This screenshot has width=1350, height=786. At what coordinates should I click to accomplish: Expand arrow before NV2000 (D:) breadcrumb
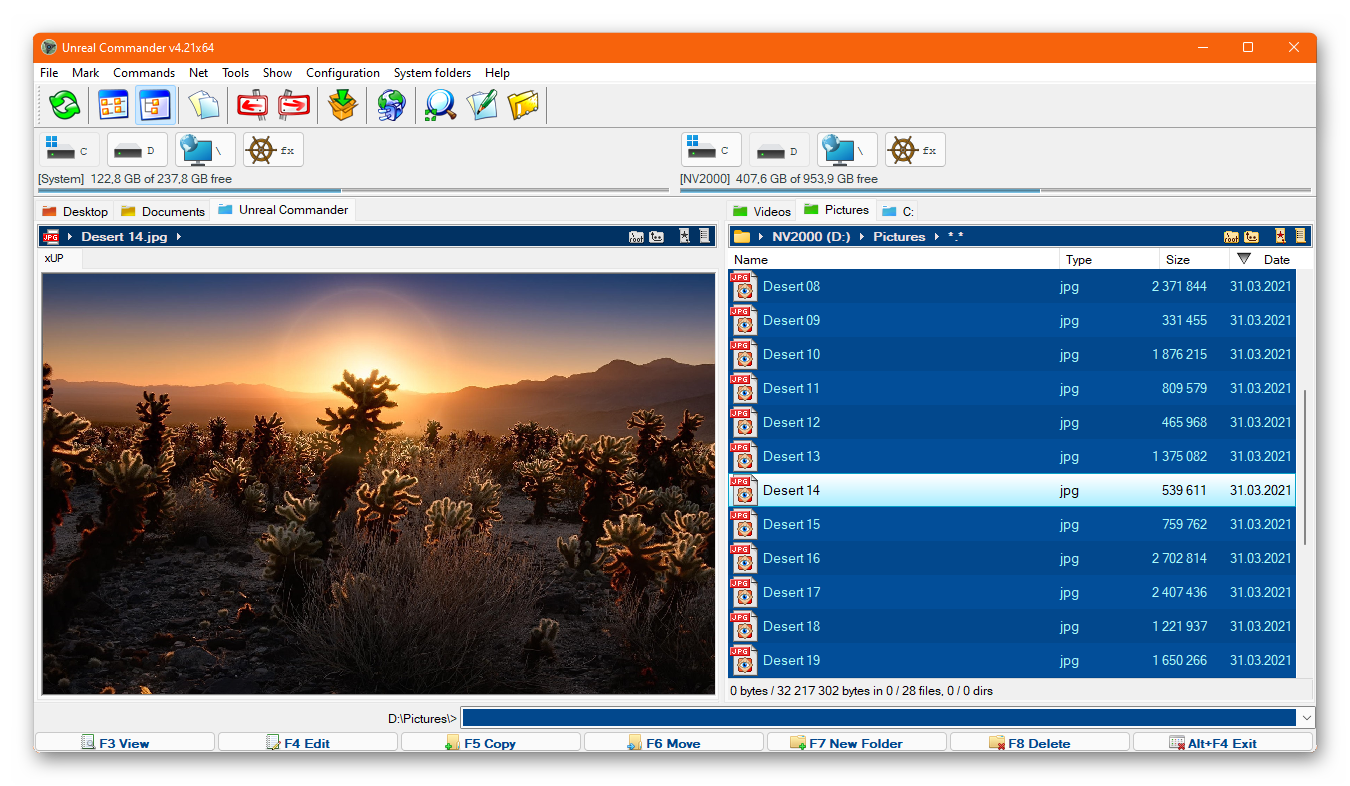coord(761,237)
